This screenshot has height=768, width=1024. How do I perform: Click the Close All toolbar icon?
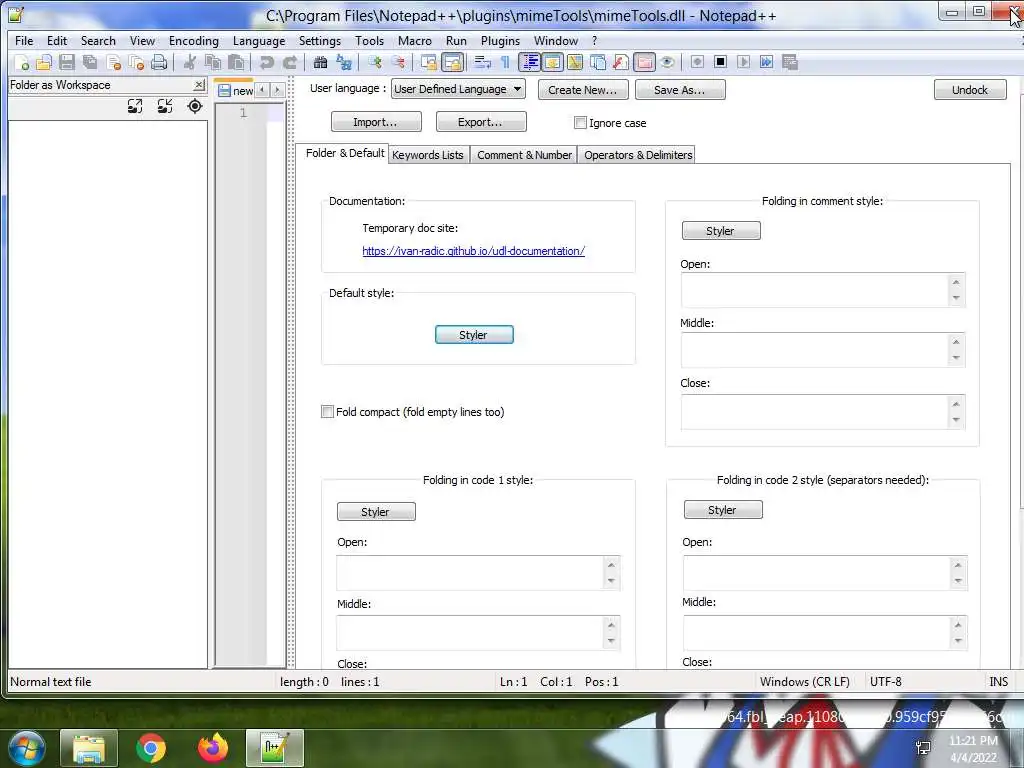pyautogui.click(x=136, y=62)
